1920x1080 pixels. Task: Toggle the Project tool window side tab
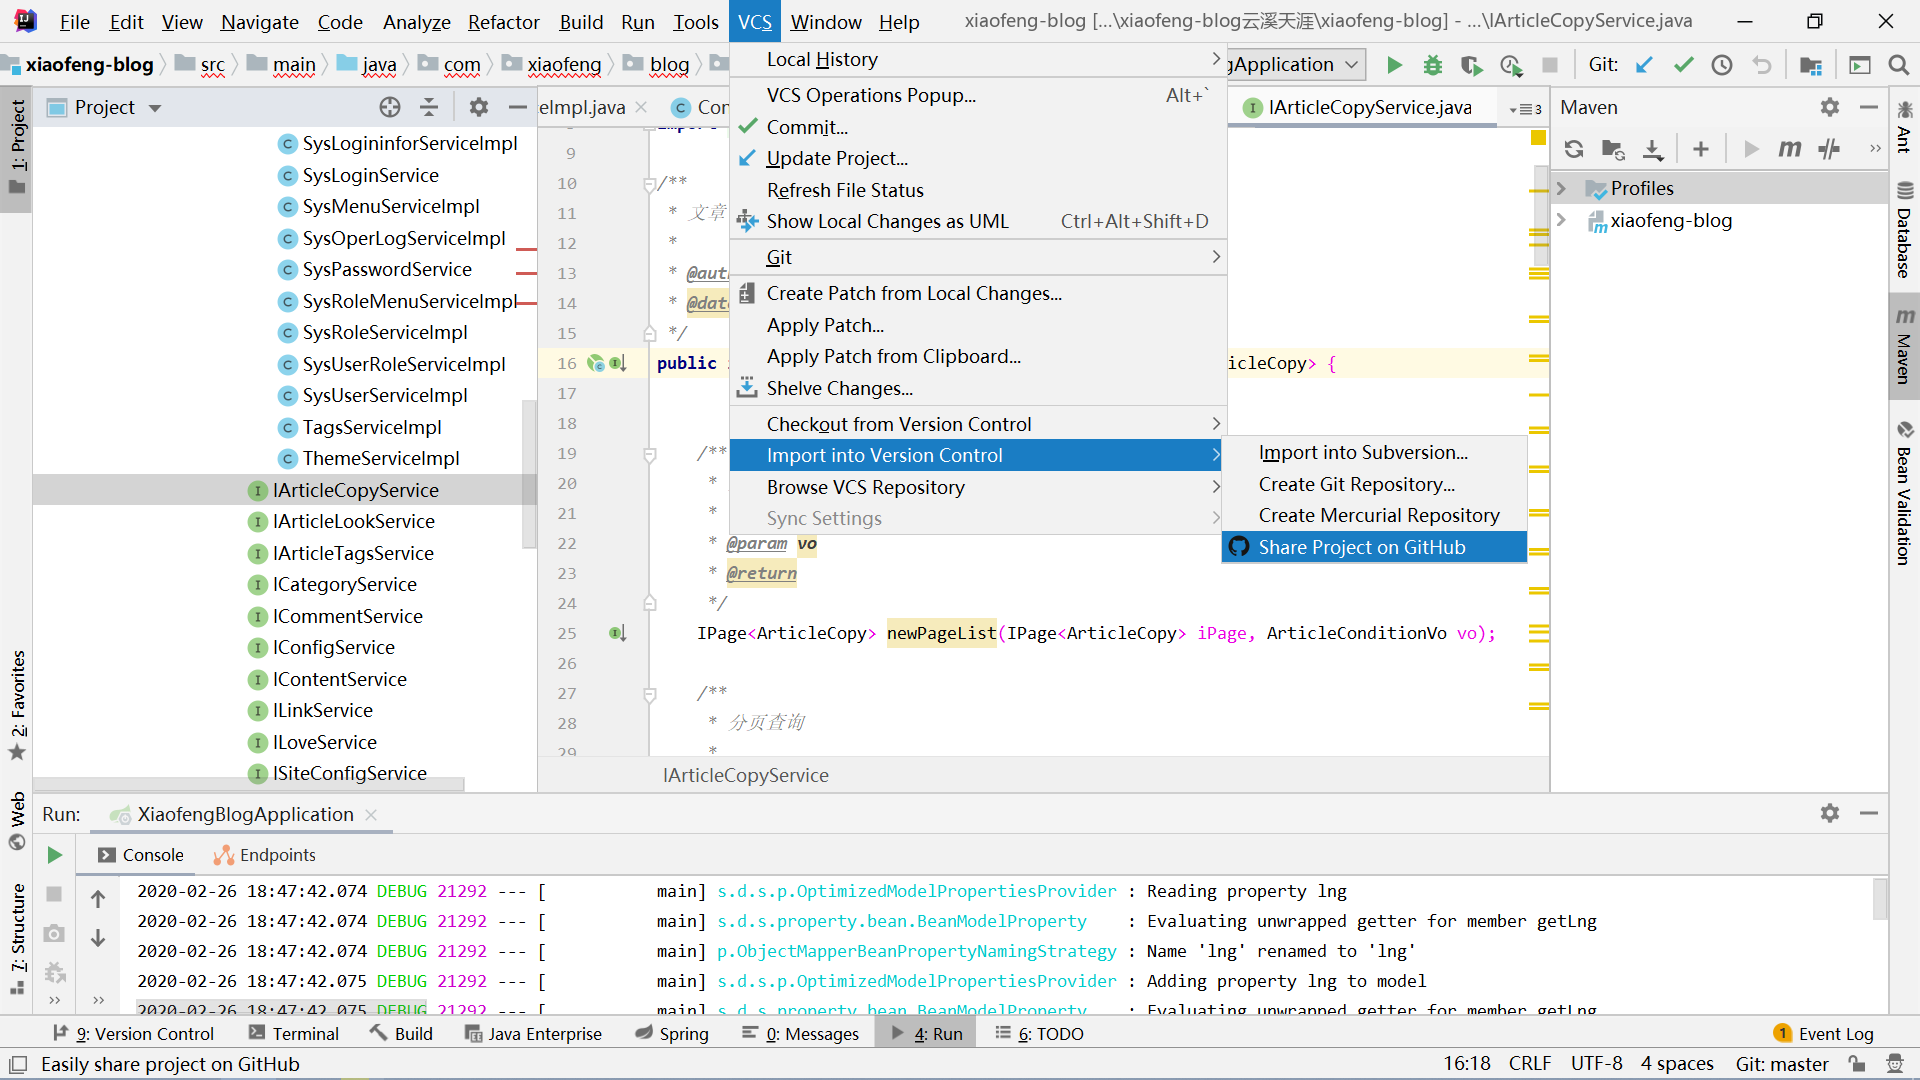coord(17,147)
